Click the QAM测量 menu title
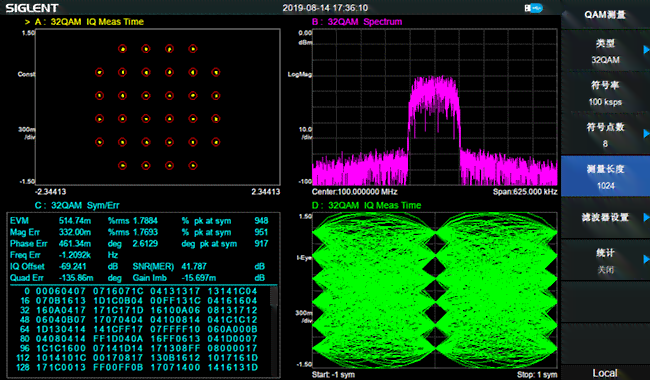 [605, 15]
